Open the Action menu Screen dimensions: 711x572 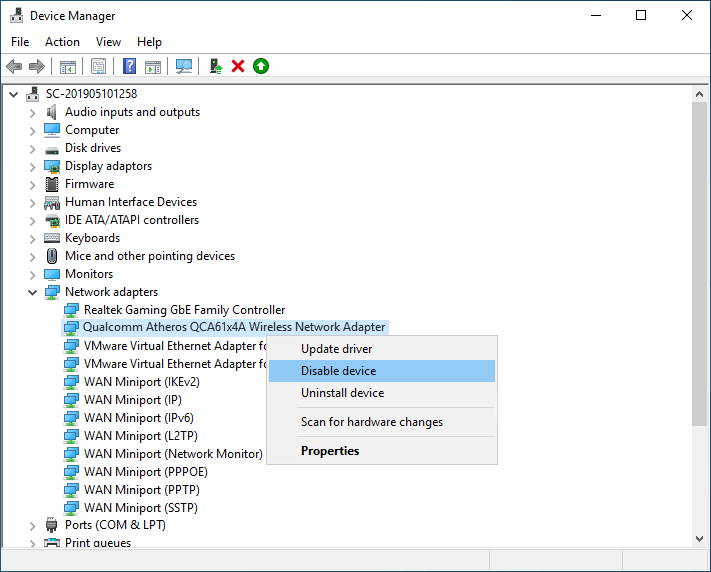62,42
